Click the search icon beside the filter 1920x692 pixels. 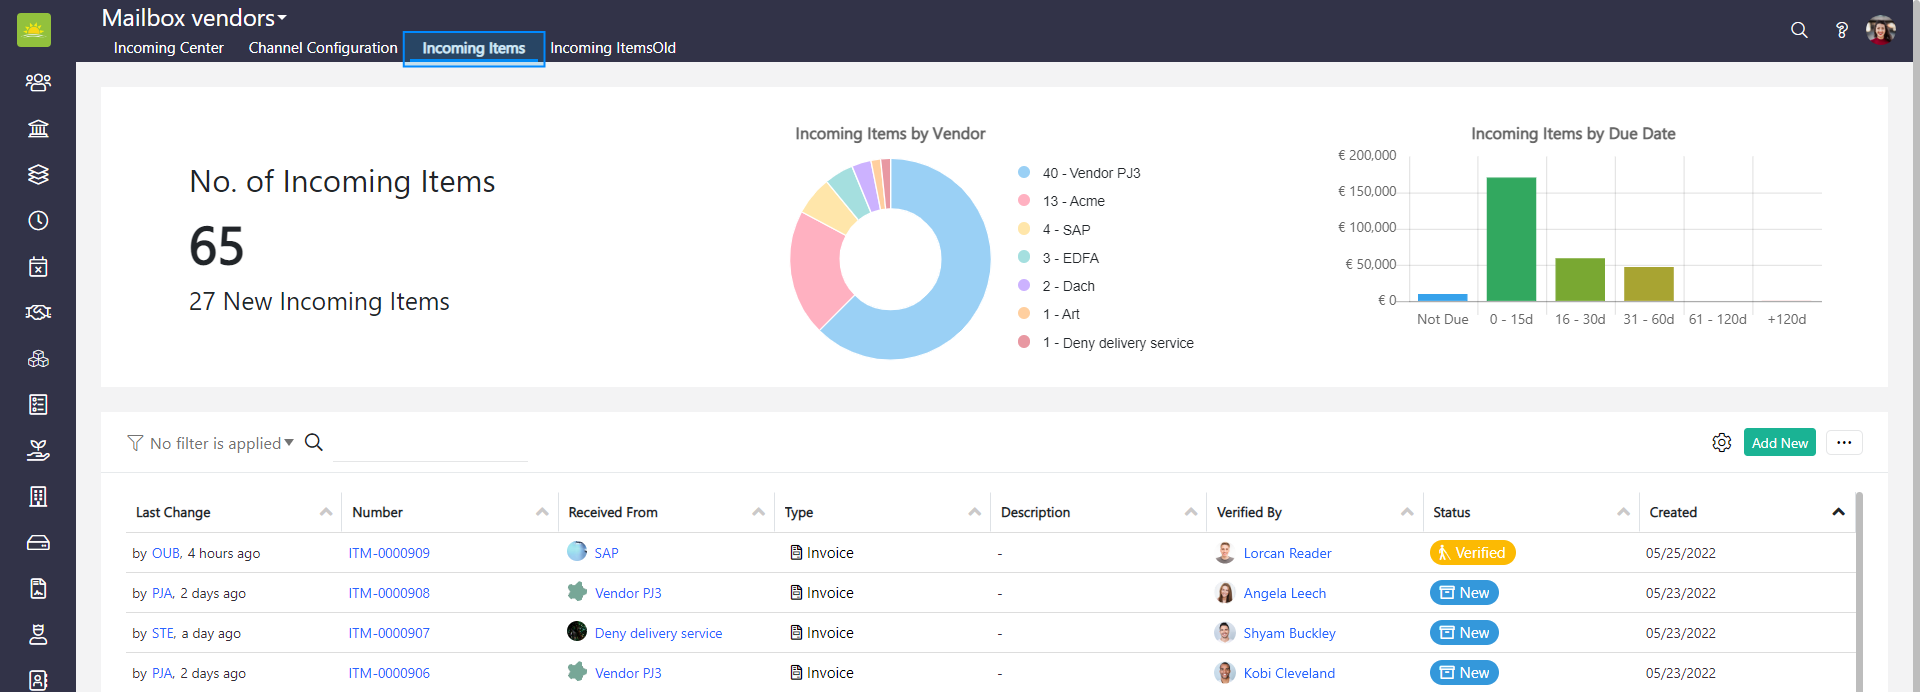313,442
